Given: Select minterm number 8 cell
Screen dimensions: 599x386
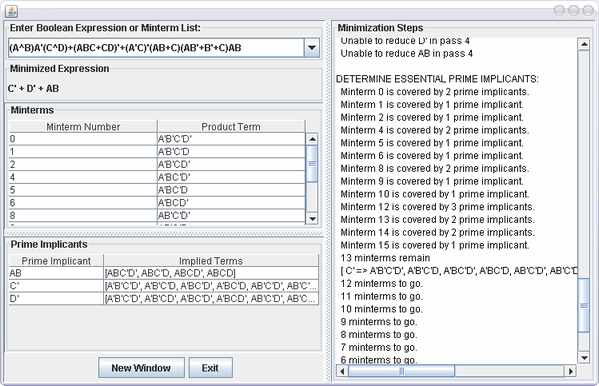Looking at the screenshot, I should coord(83,216).
